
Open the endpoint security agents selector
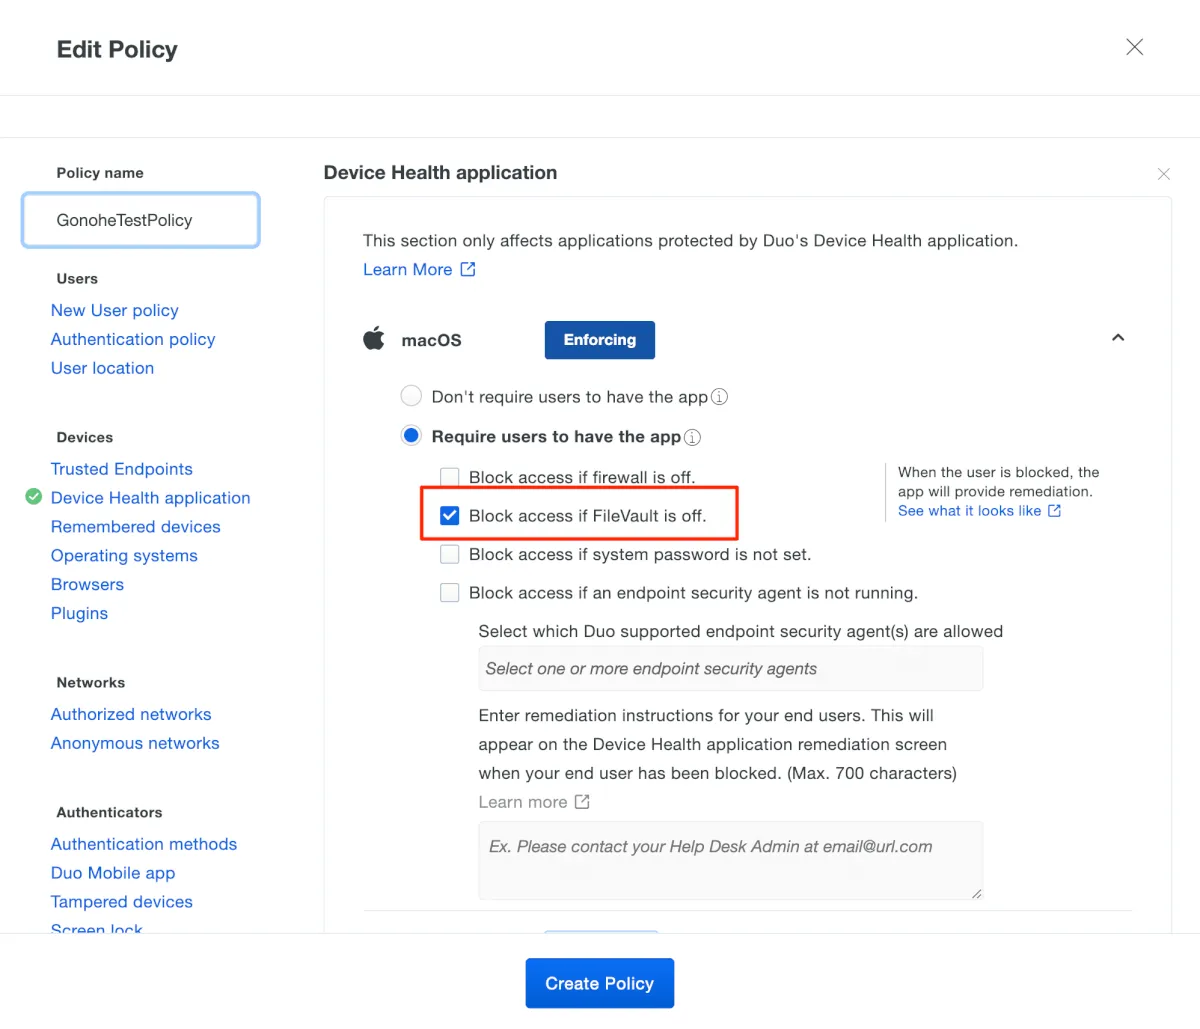point(730,669)
